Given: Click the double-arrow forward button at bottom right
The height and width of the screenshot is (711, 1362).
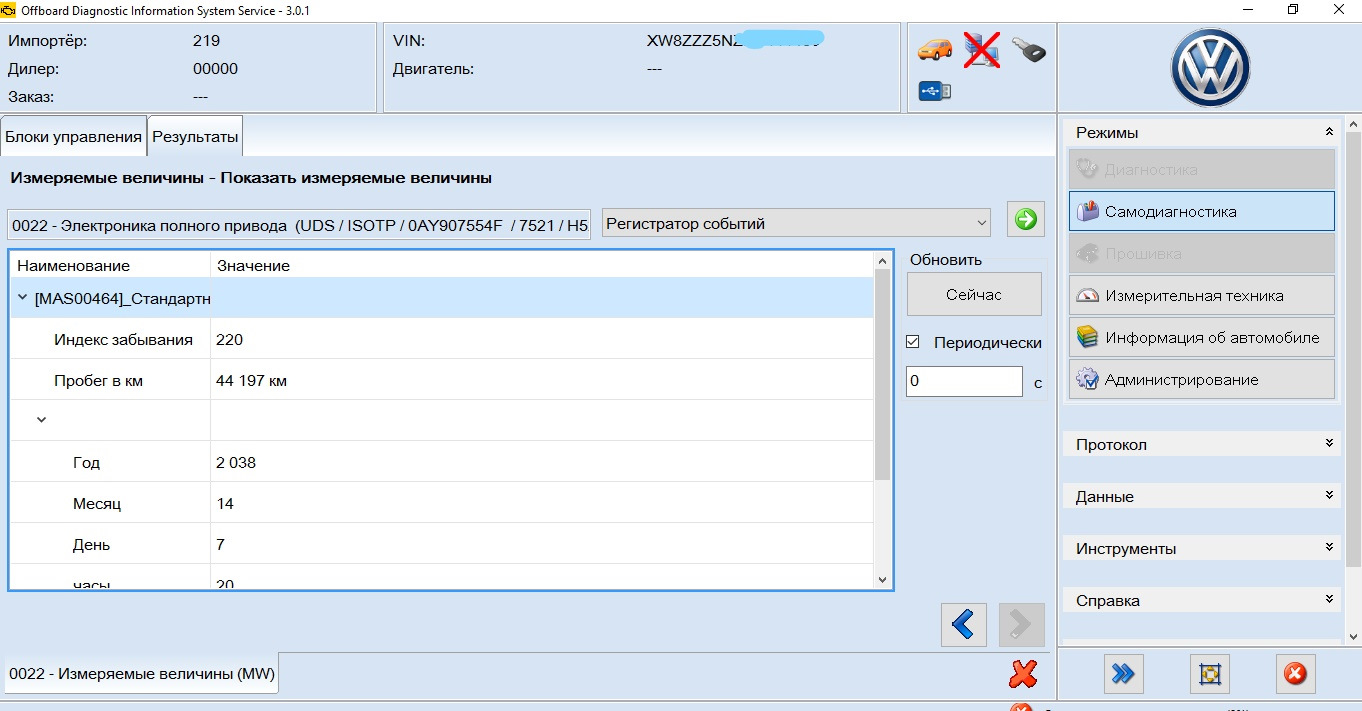Looking at the screenshot, I should 1123,674.
